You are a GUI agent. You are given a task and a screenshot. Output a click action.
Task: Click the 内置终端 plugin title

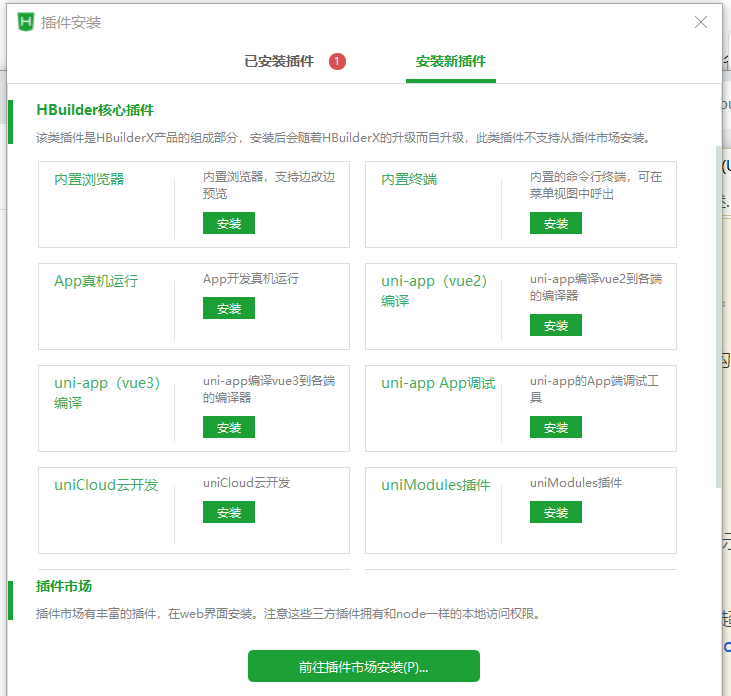(x=409, y=180)
